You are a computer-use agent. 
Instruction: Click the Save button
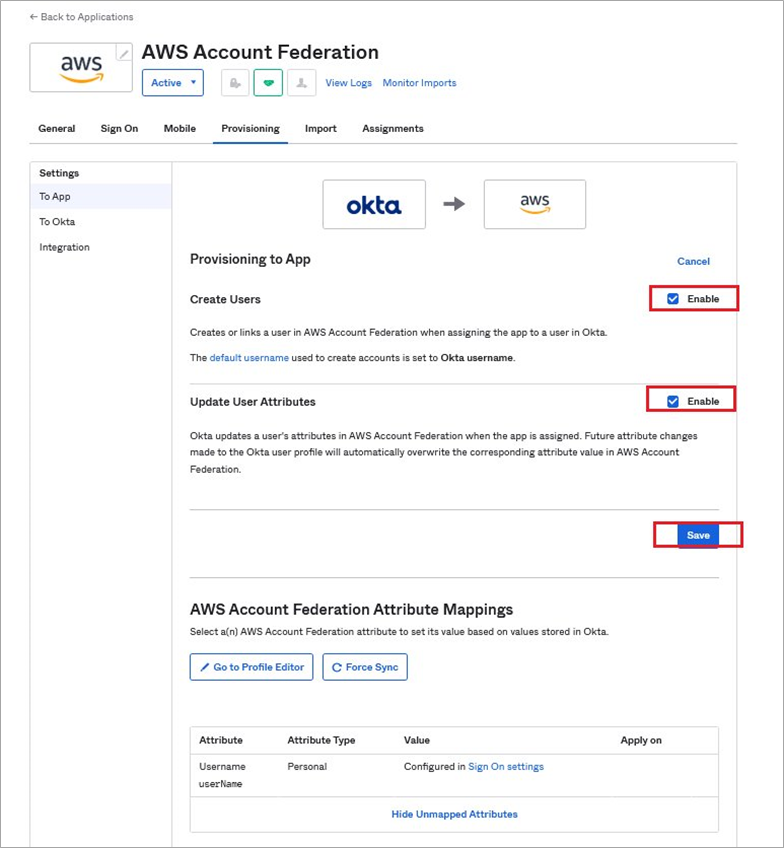tap(698, 535)
